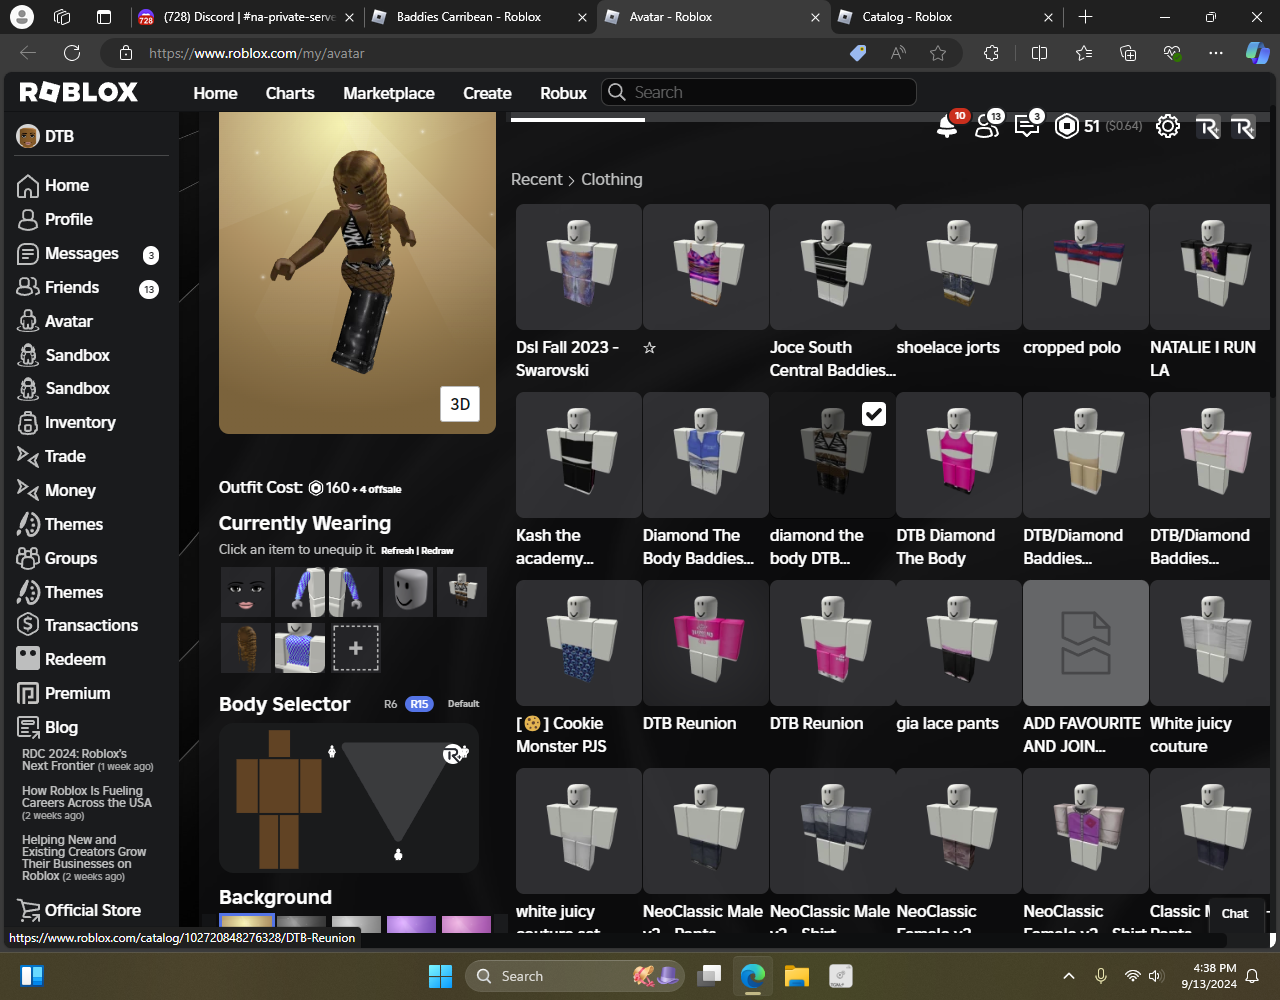Viewport: 1280px width, 1000px height.
Task: Click the Roblox search field
Action: [759, 92]
